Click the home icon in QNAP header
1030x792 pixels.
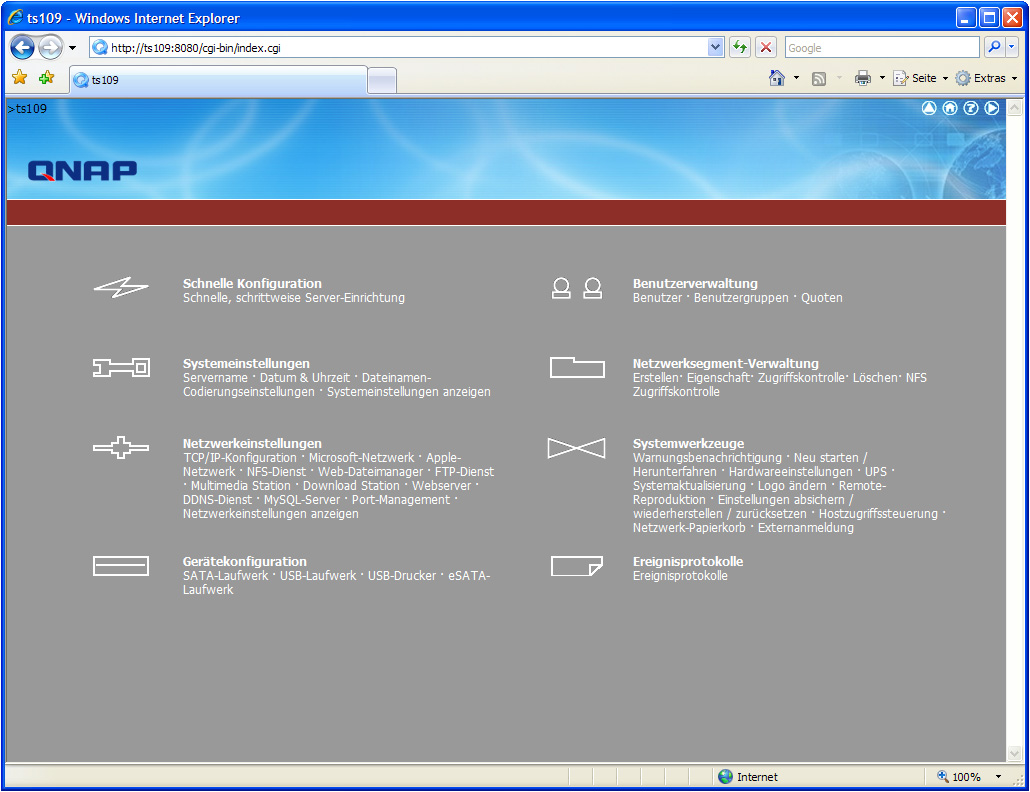pos(950,108)
